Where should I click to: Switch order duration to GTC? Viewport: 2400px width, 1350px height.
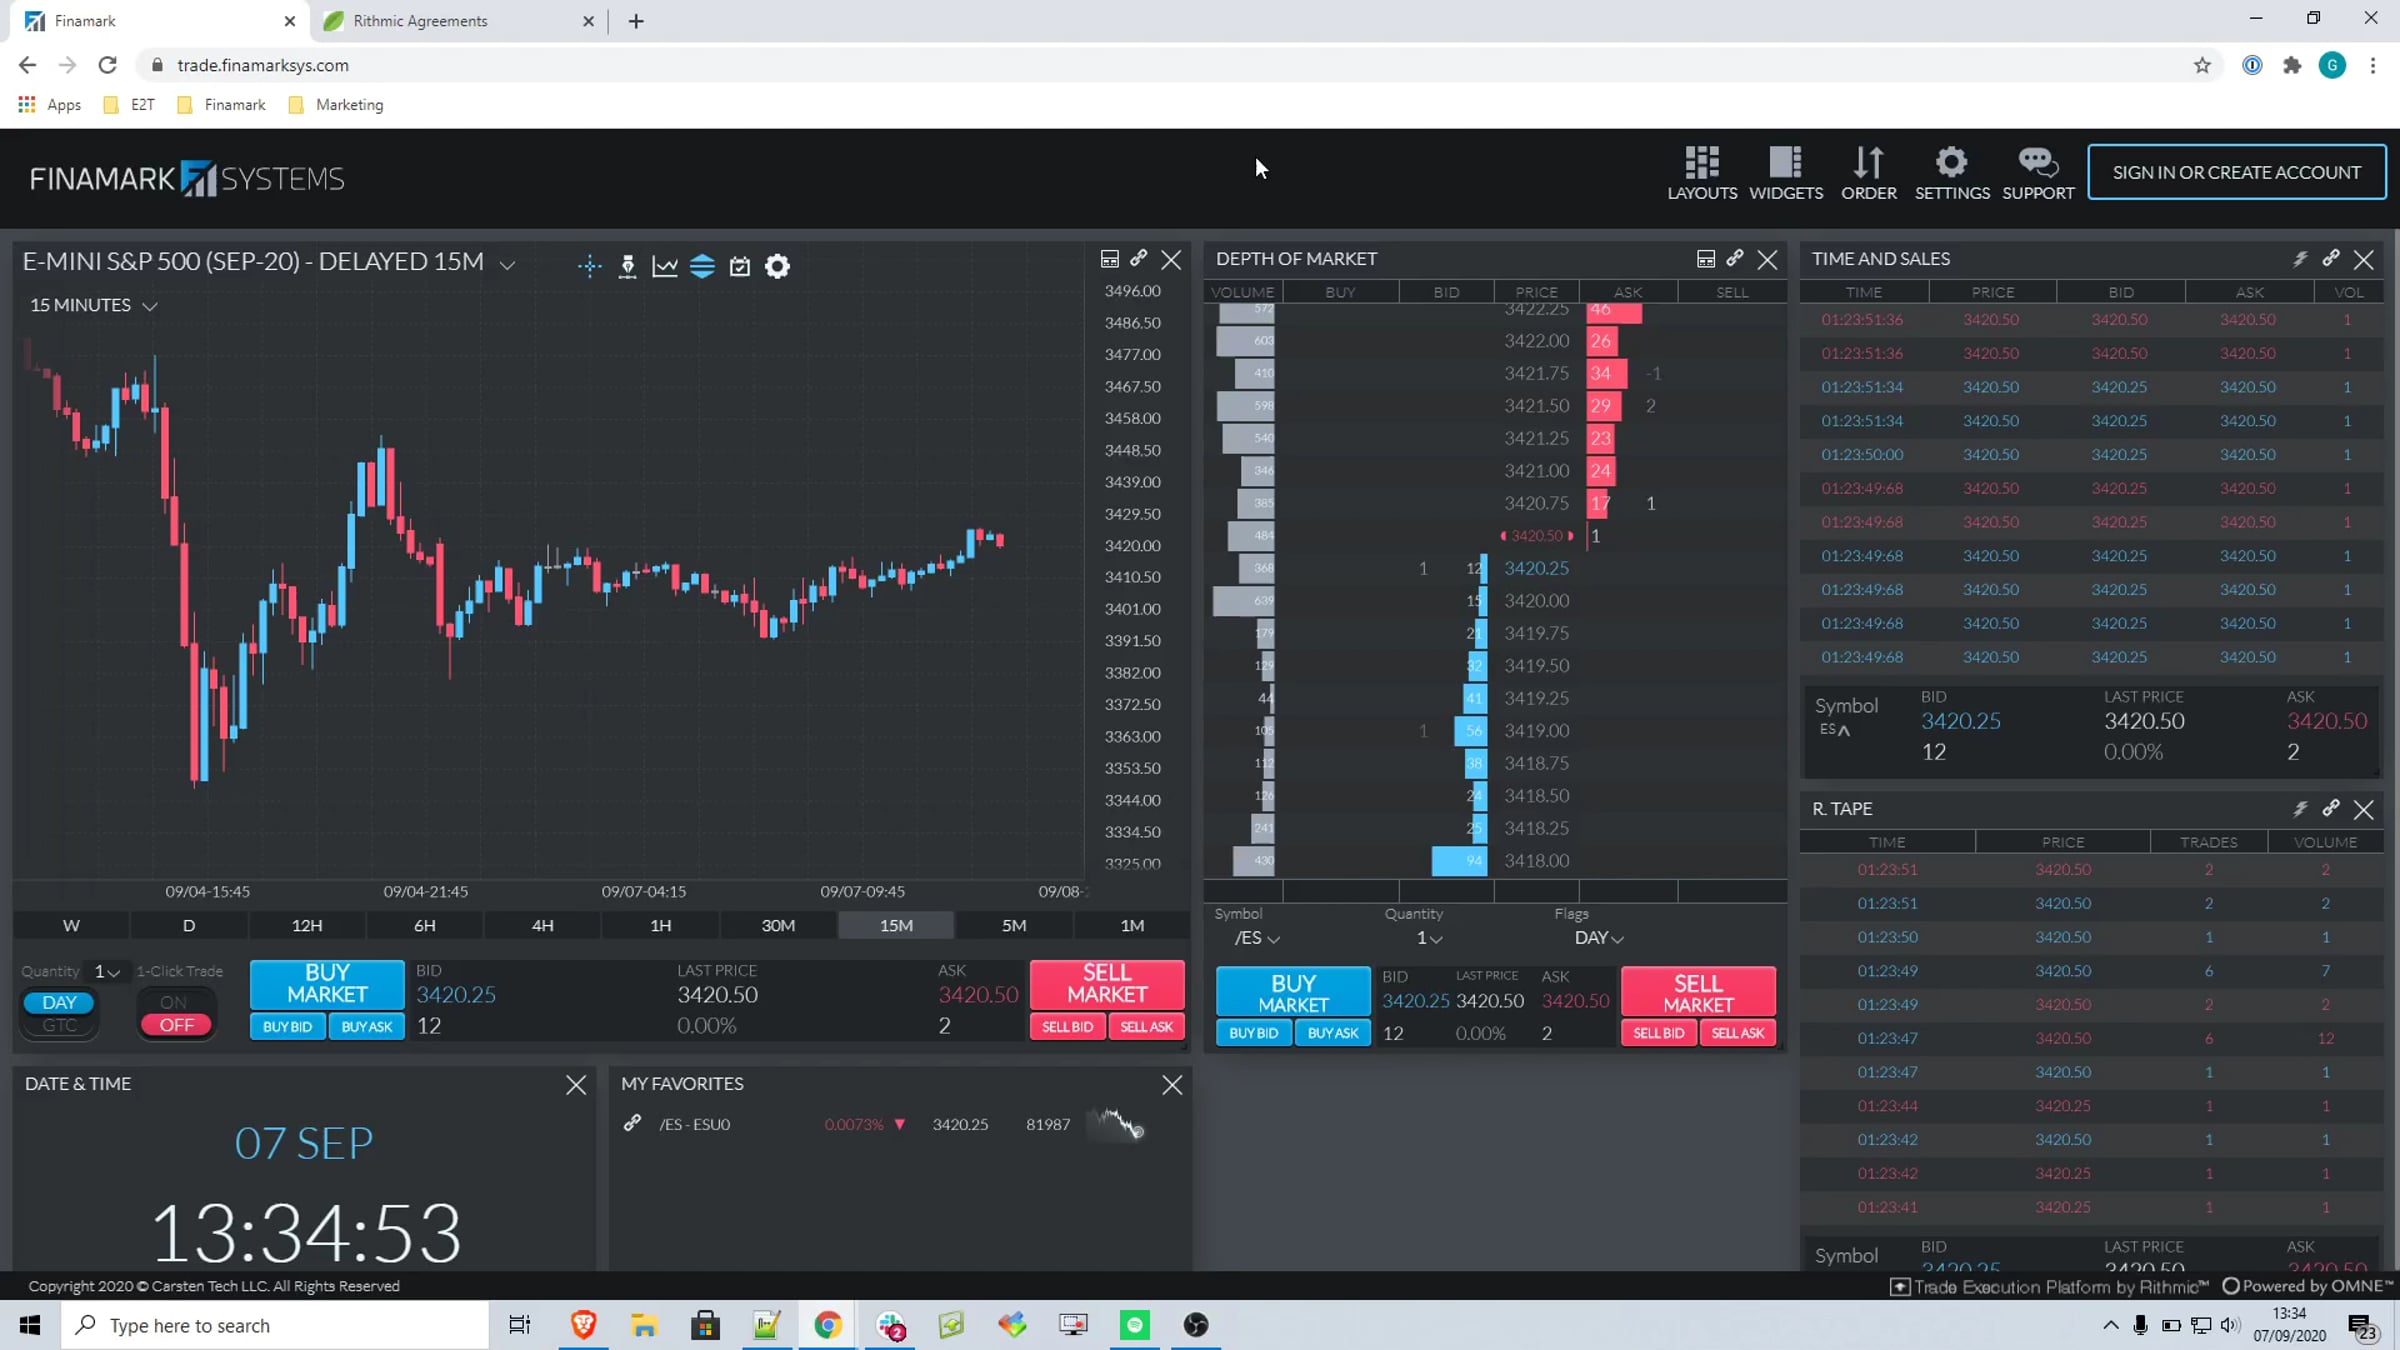click(x=59, y=1025)
